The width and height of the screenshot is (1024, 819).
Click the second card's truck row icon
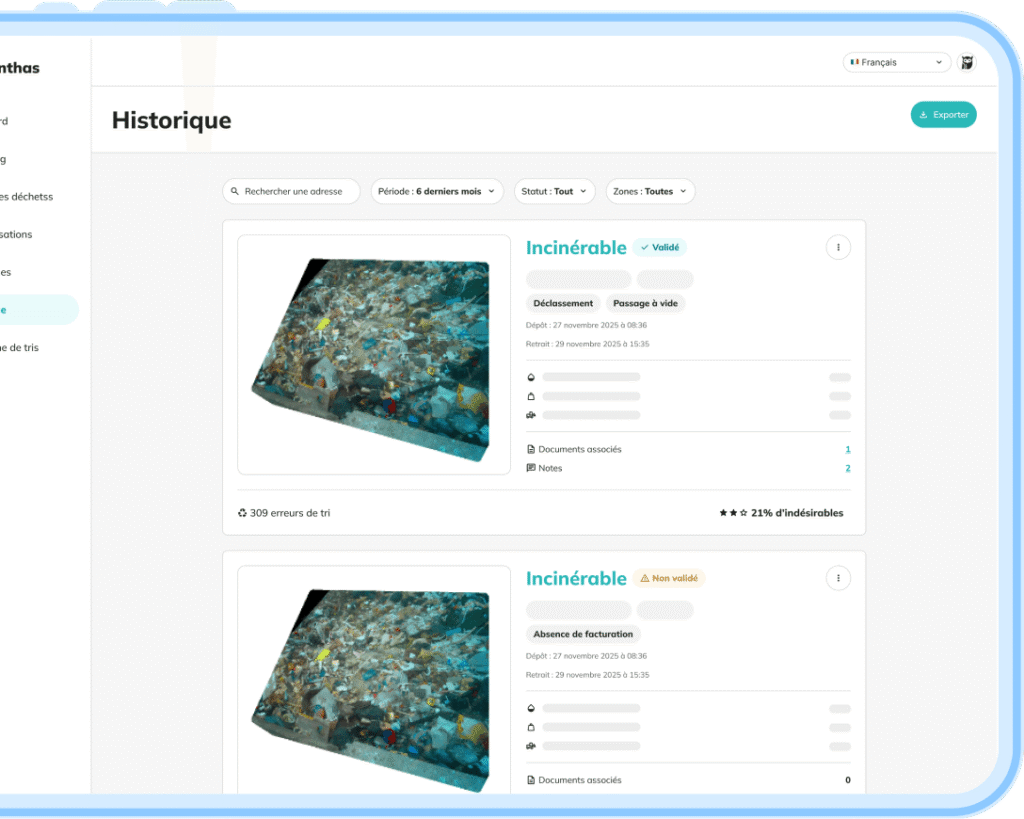click(x=531, y=746)
